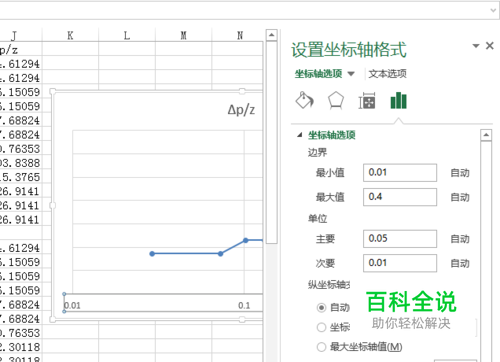The image size is (500, 362).
Task: Open the Effects pentagon tab
Action: 336,100
